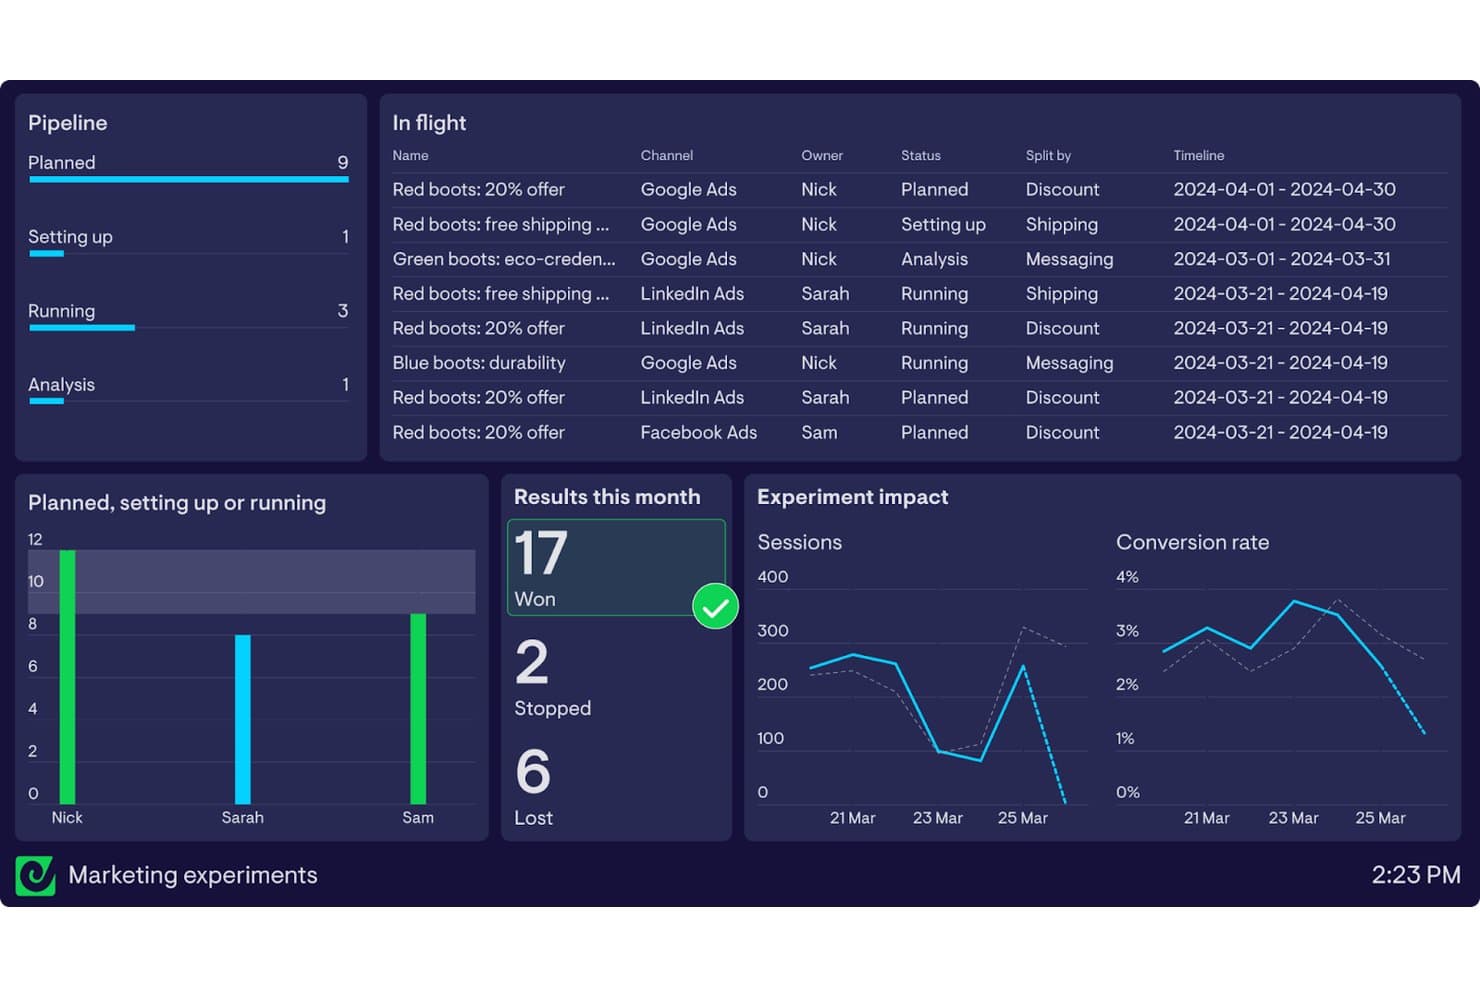Image resolution: width=1480 pixels, height=987 pixels.
Task: Click the Running count "3" in Pipeline
Action: [343, 311]
